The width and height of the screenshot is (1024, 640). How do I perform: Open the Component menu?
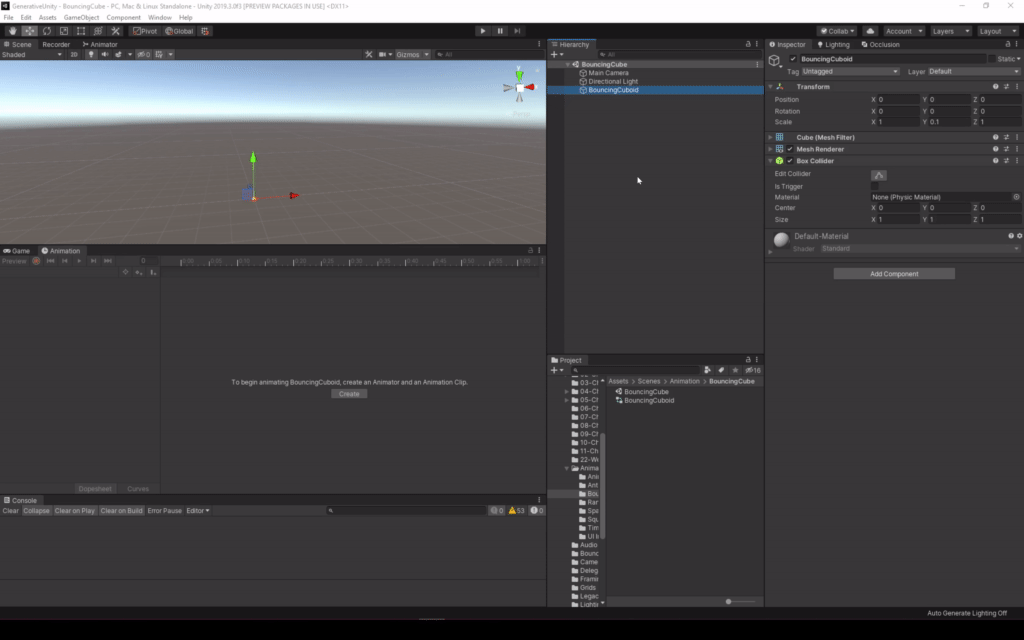coord(123,18)
